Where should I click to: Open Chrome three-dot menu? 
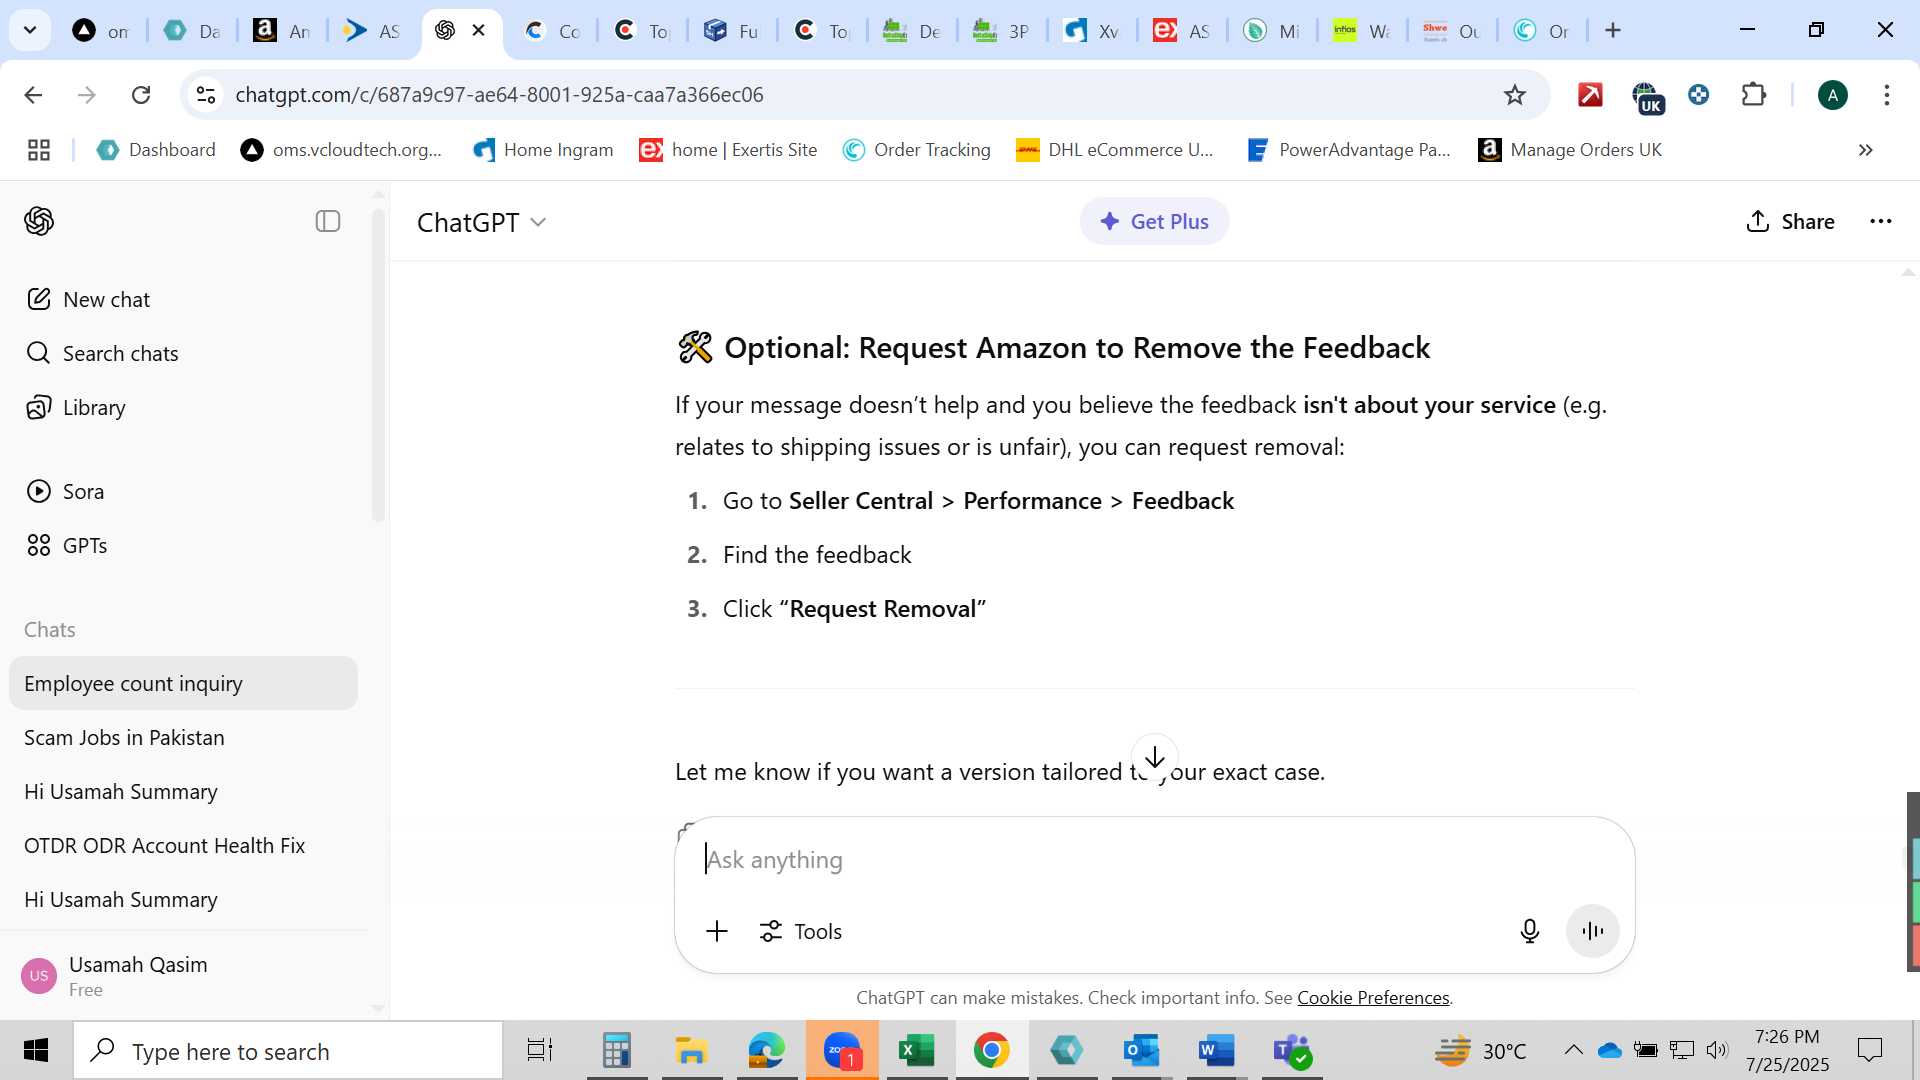click(1886, 94)
